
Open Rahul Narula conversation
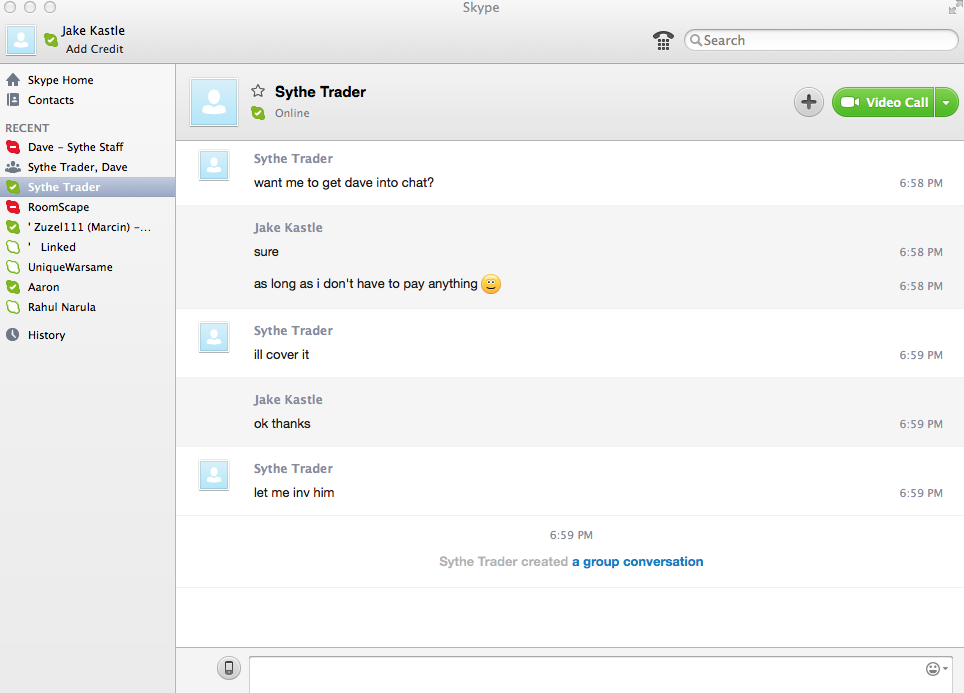[87, 307]
